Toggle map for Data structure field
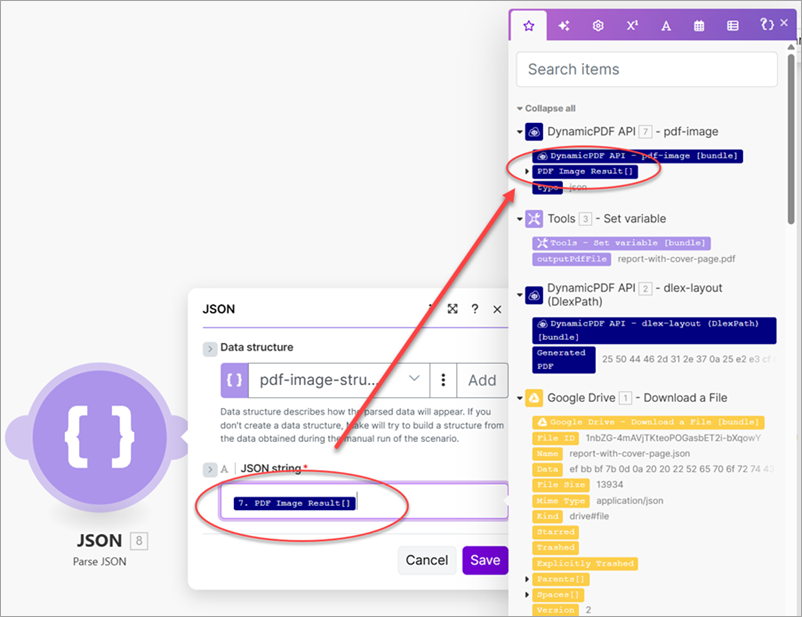The height and width of the screenshot is (617, 802). click(x=210, y=348)
